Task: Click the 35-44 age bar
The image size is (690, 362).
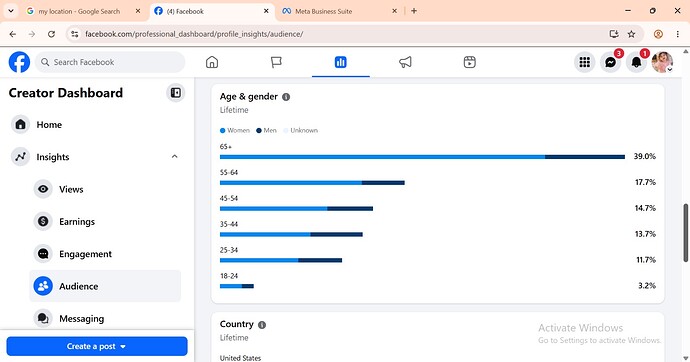Action: pos(291,234)
